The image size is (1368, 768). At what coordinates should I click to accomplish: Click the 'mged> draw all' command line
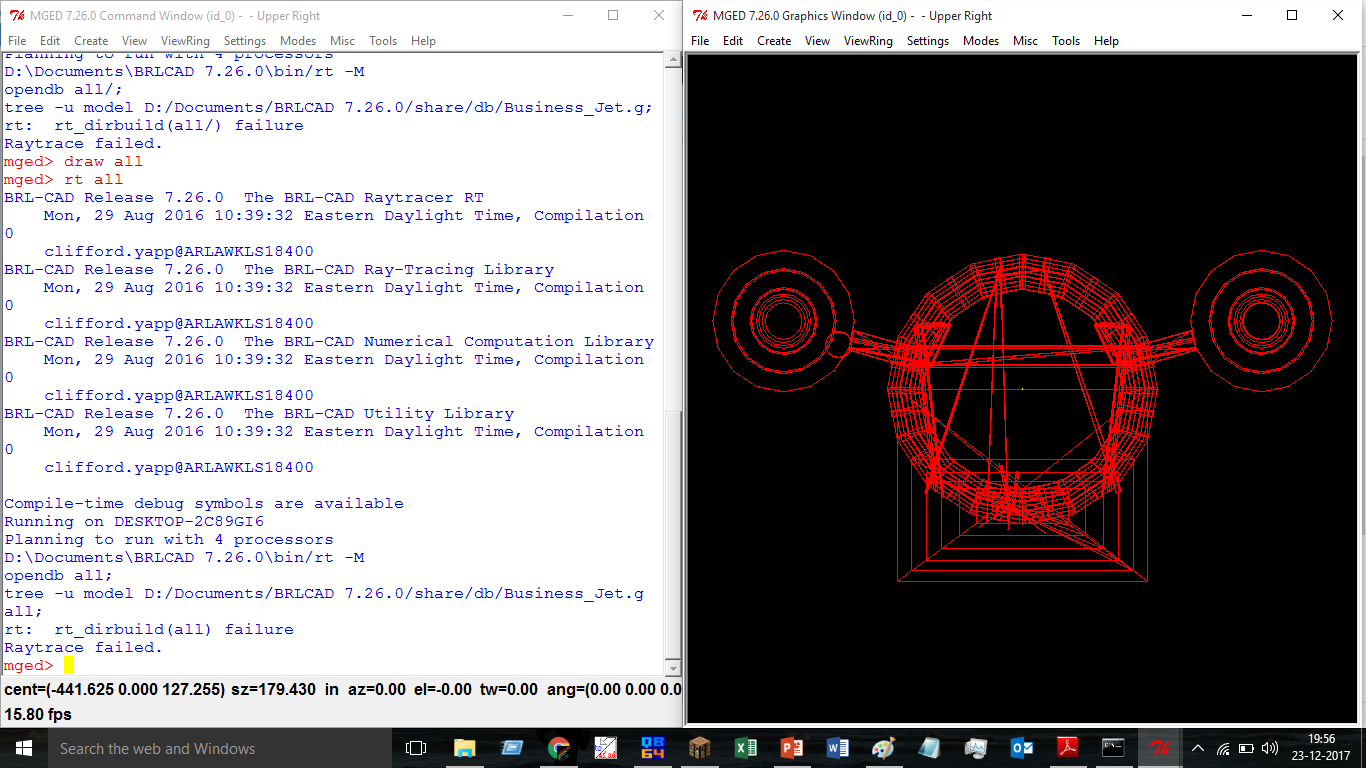pos(73,162)
